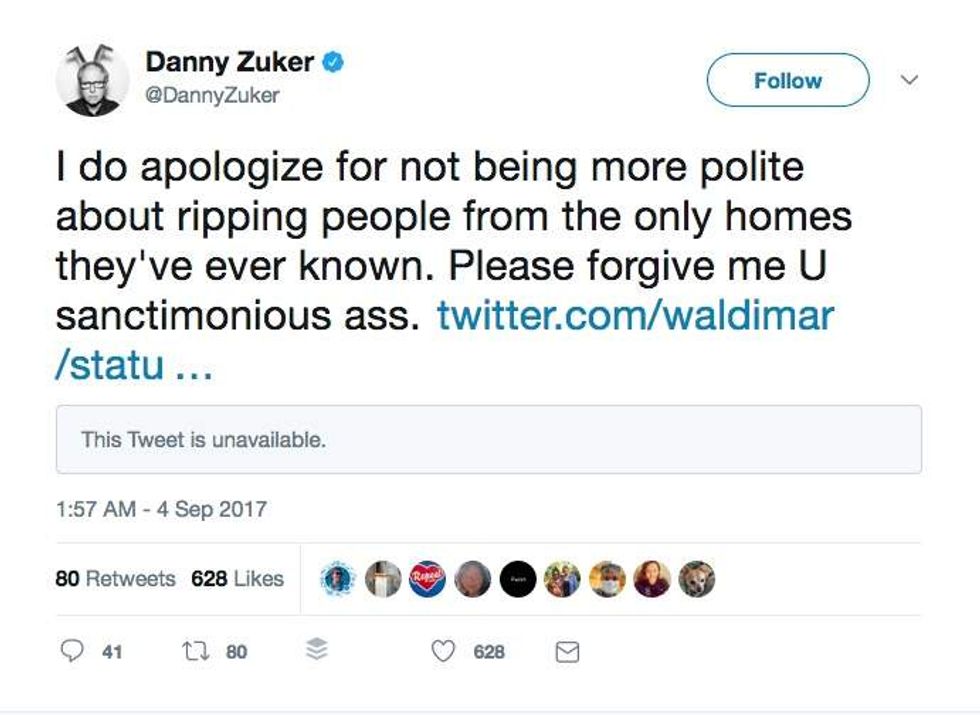The height and width of the screenshot is (715, 980).
Task: Click the Danny Zuker display name
Action: [x=230, y=63]
